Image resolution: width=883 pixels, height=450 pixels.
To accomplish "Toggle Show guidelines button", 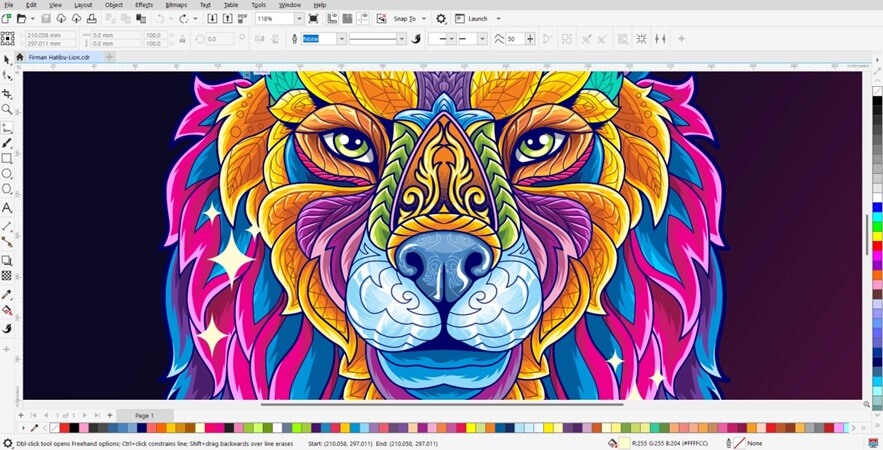I will [363, 19].
